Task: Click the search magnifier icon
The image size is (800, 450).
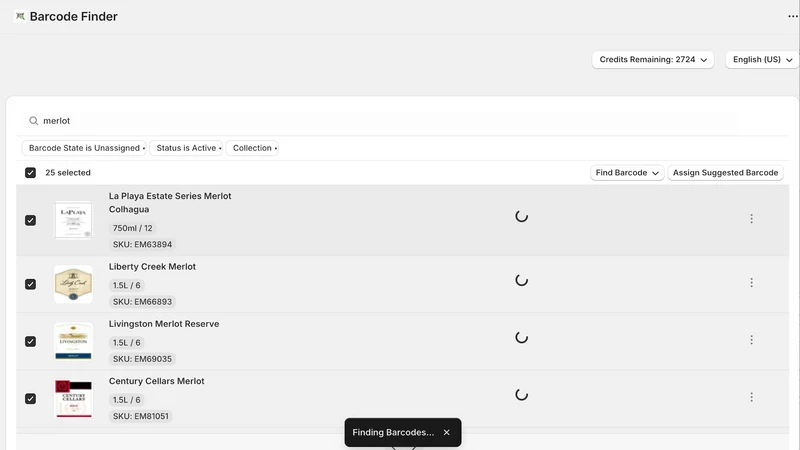Action: tap(34, 121)
